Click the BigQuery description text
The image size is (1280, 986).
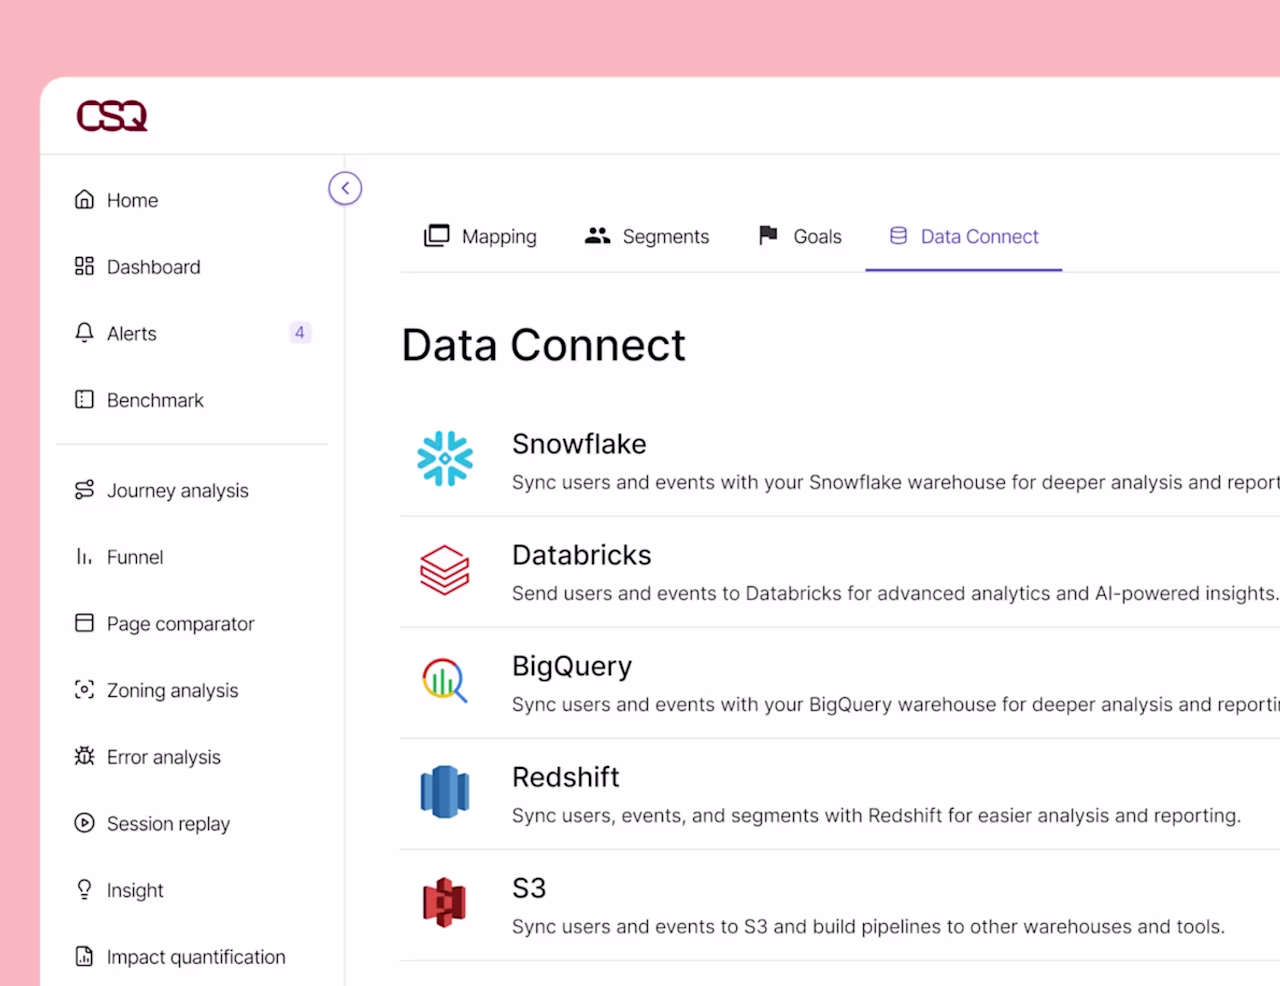tap(895, 705)
